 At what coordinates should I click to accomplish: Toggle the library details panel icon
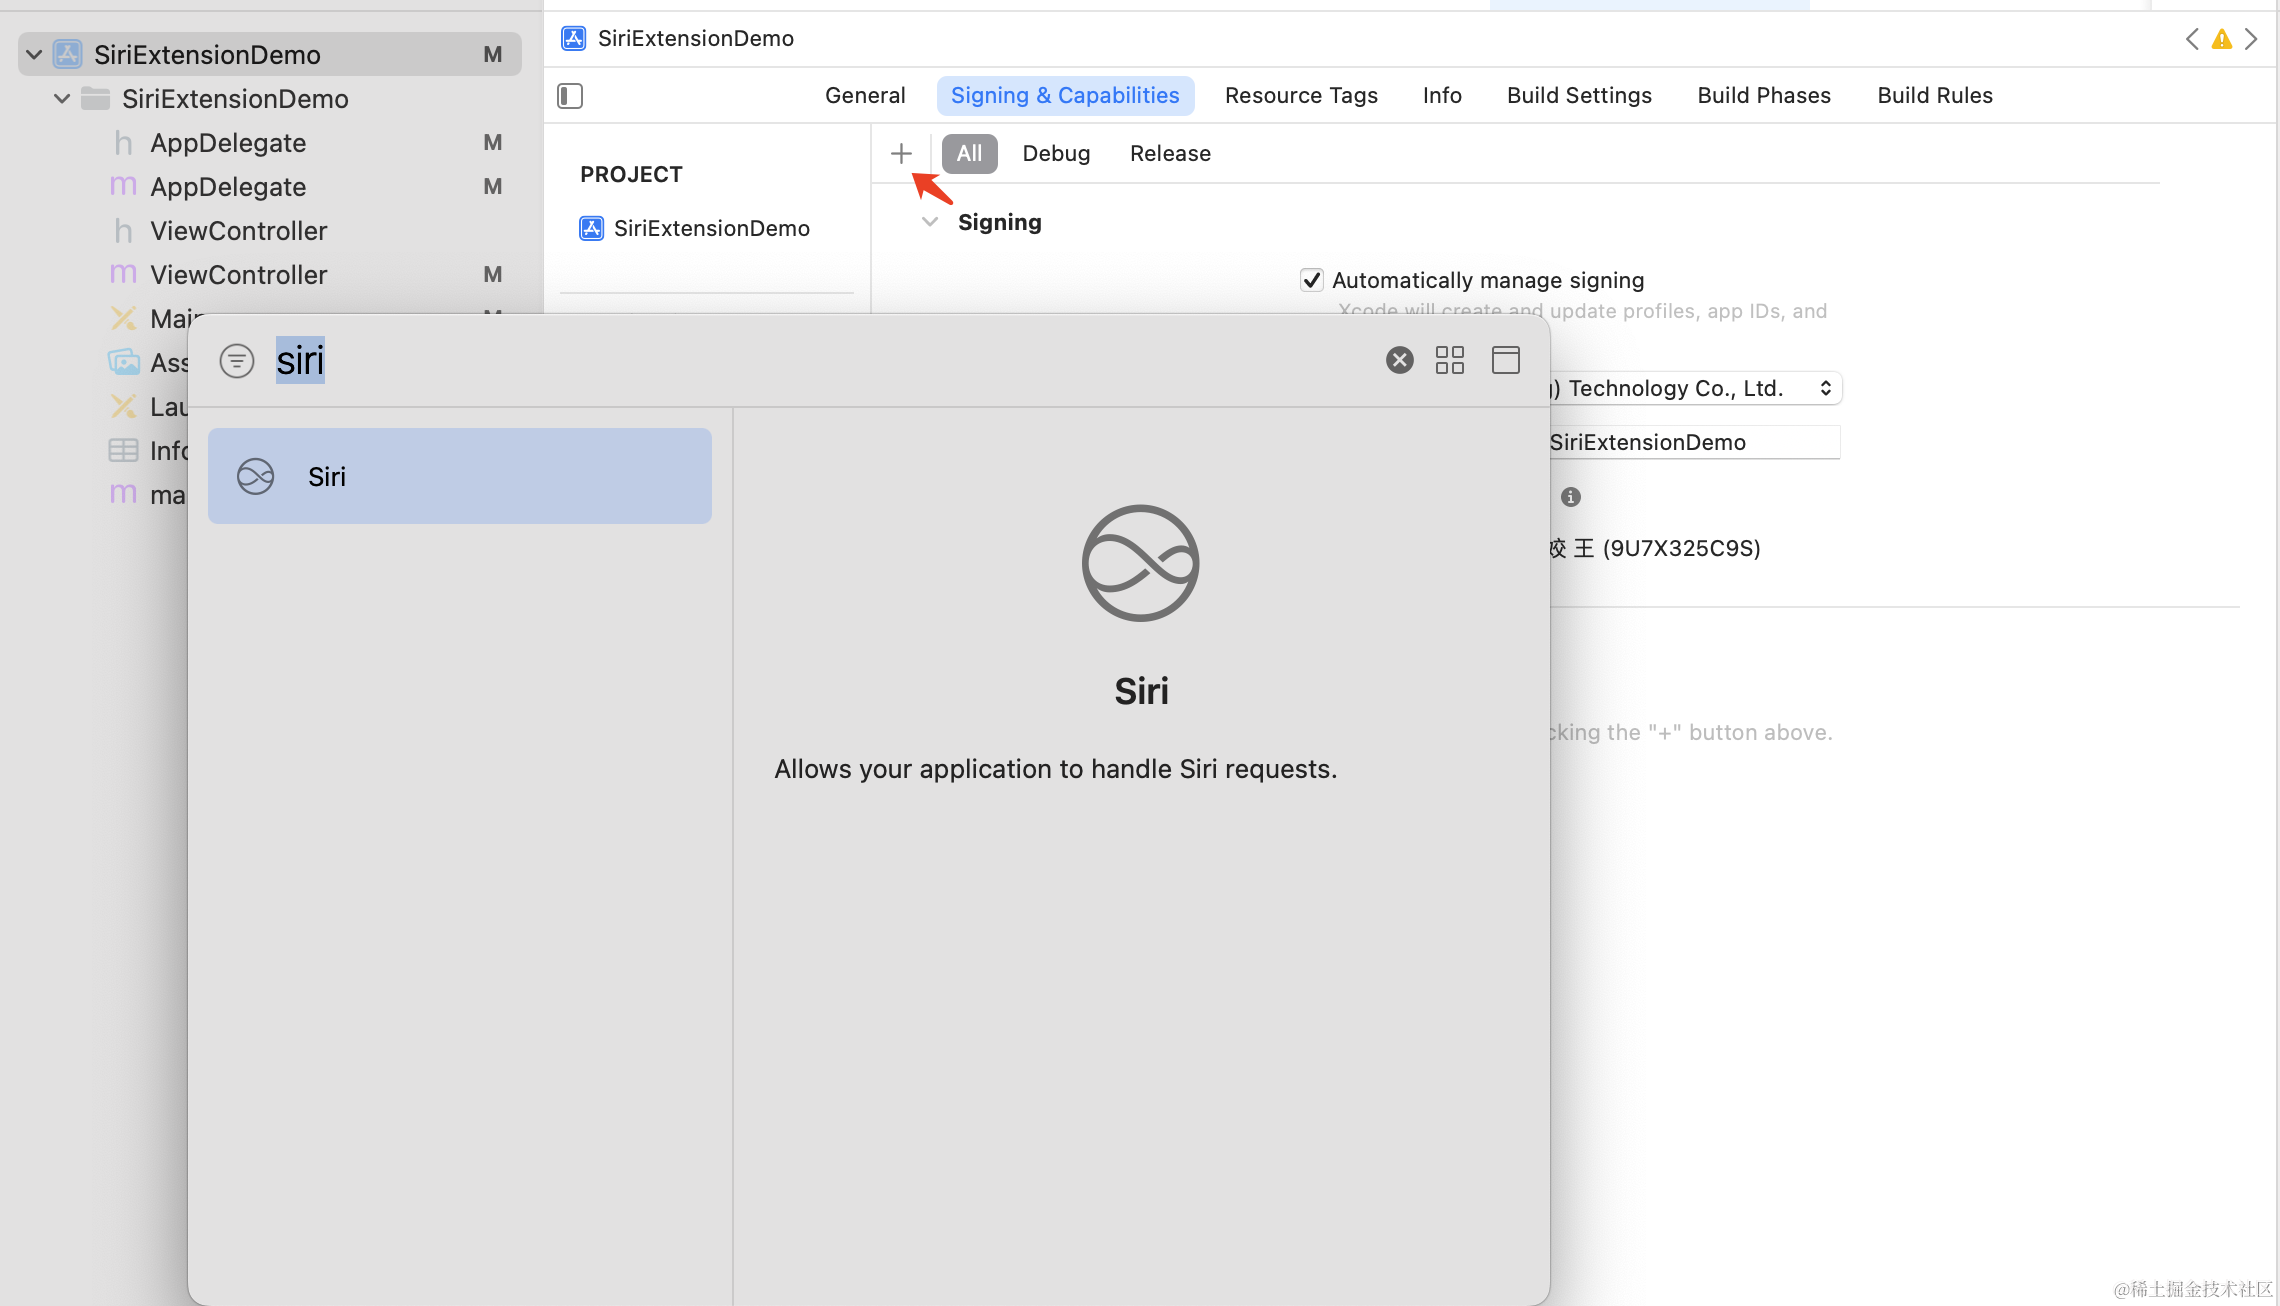(1505, 360)
